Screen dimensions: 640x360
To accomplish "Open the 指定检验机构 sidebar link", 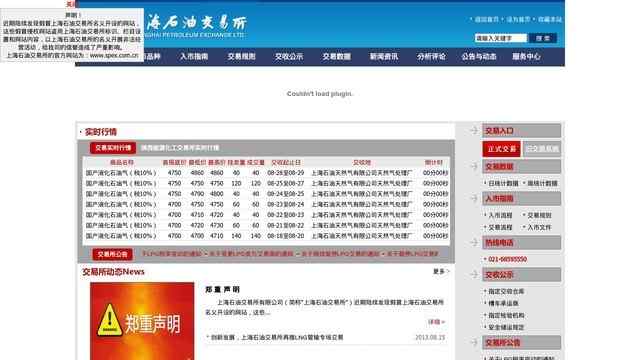I will (506, 315).
